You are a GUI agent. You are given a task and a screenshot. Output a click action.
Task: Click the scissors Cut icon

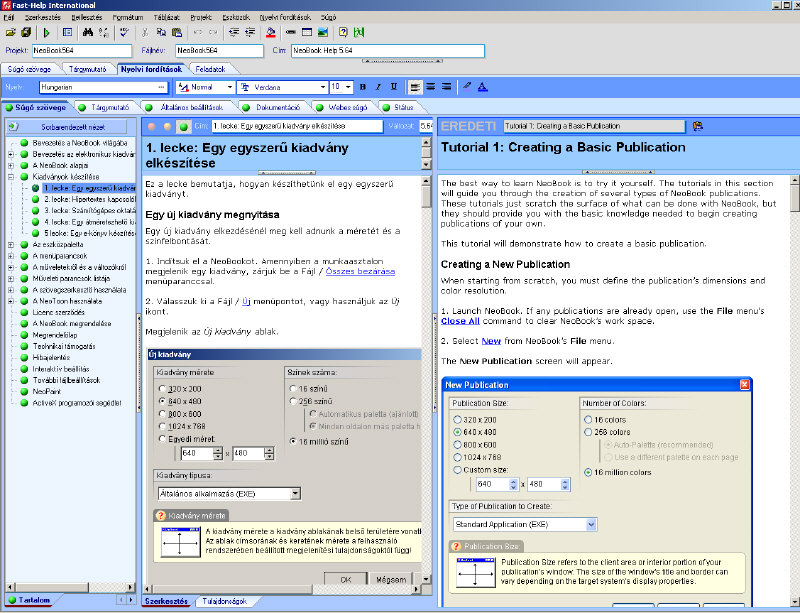pos(143,32)
